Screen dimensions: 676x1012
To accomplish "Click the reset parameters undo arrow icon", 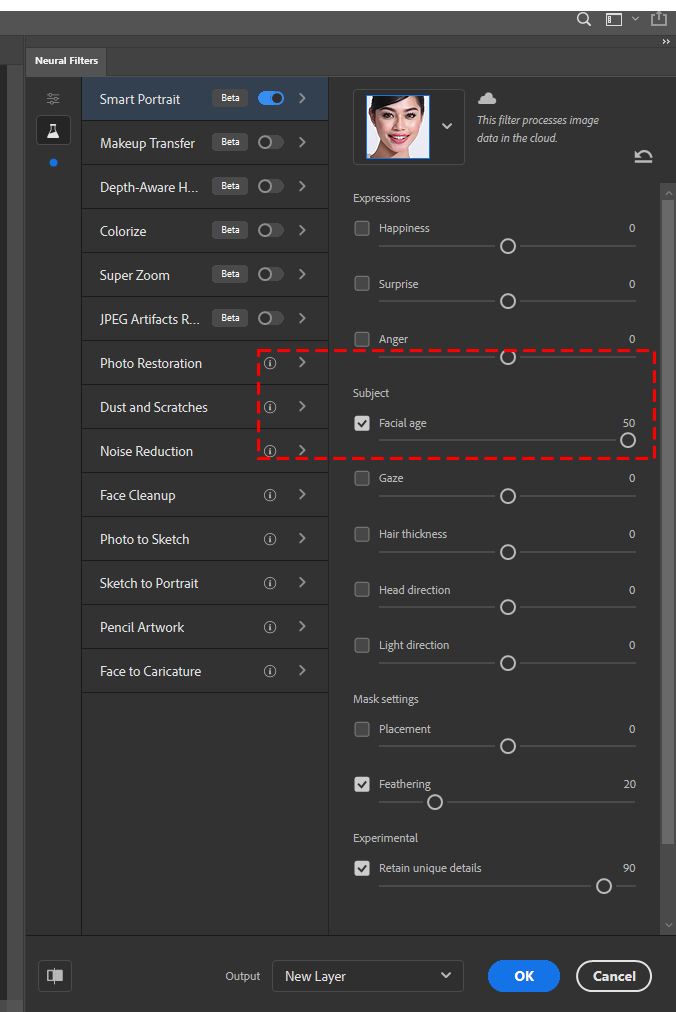I will [x=643, y=156].
